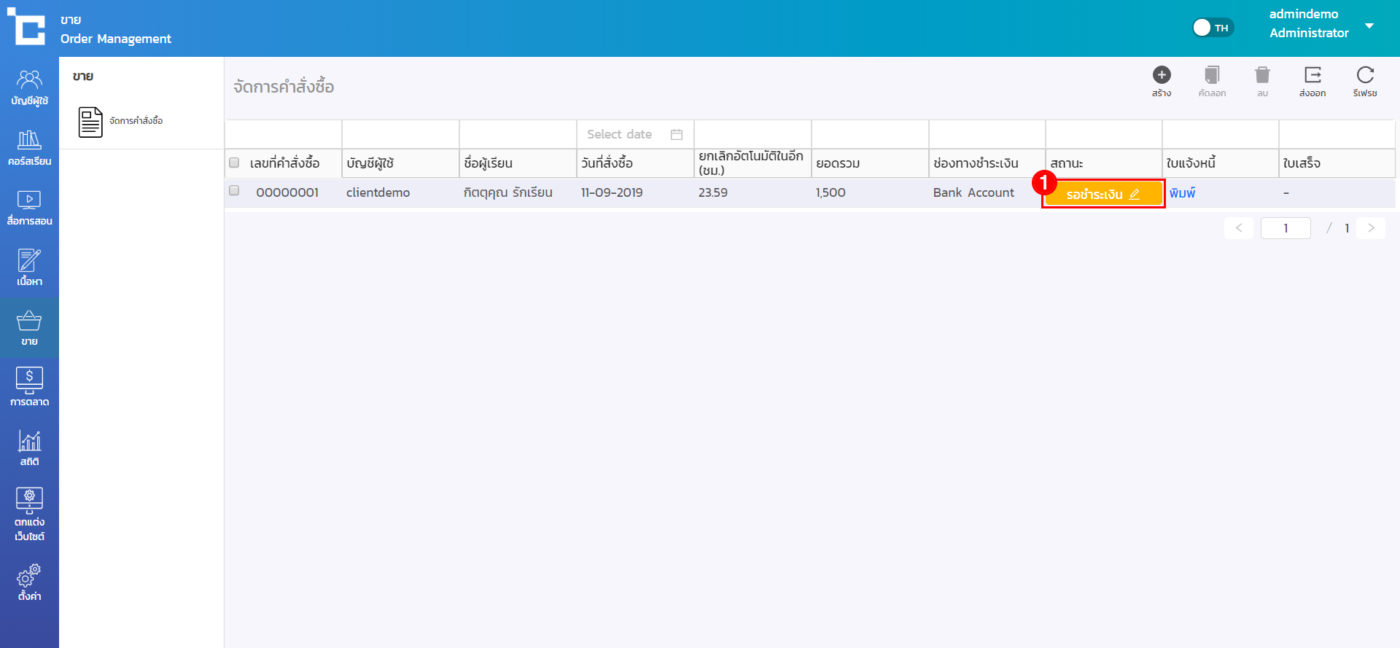Open the sales basket menu in sidebar

[x=29, y=327]
